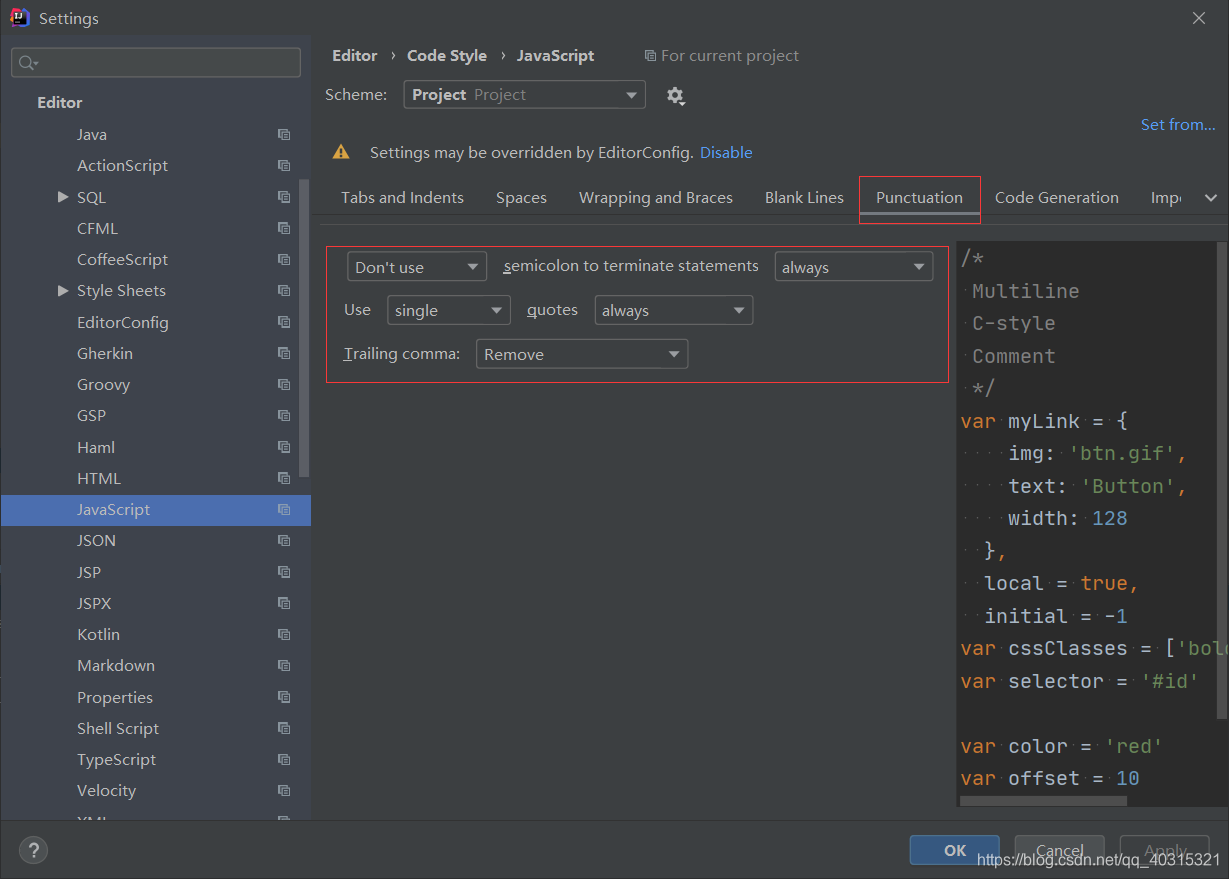
Task: Click the copy icon beside TypeScript
Action: 284,759
